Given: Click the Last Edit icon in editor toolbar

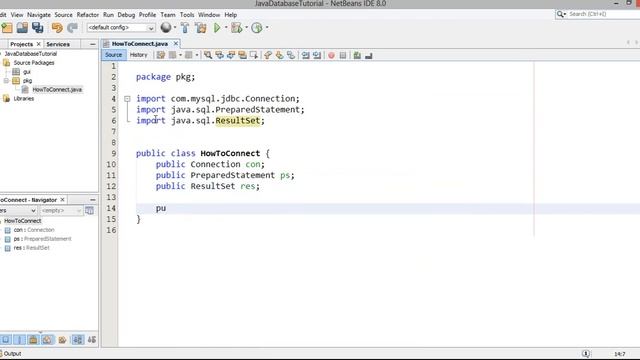Looking at the screenshot, I should tap(161, 55).
